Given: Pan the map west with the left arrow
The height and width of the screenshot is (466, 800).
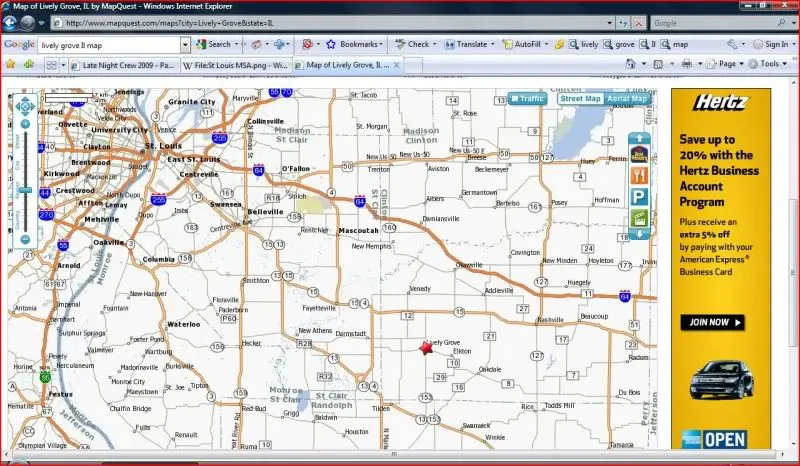Looking at the screenshot, I should click(x=18, y=107).
